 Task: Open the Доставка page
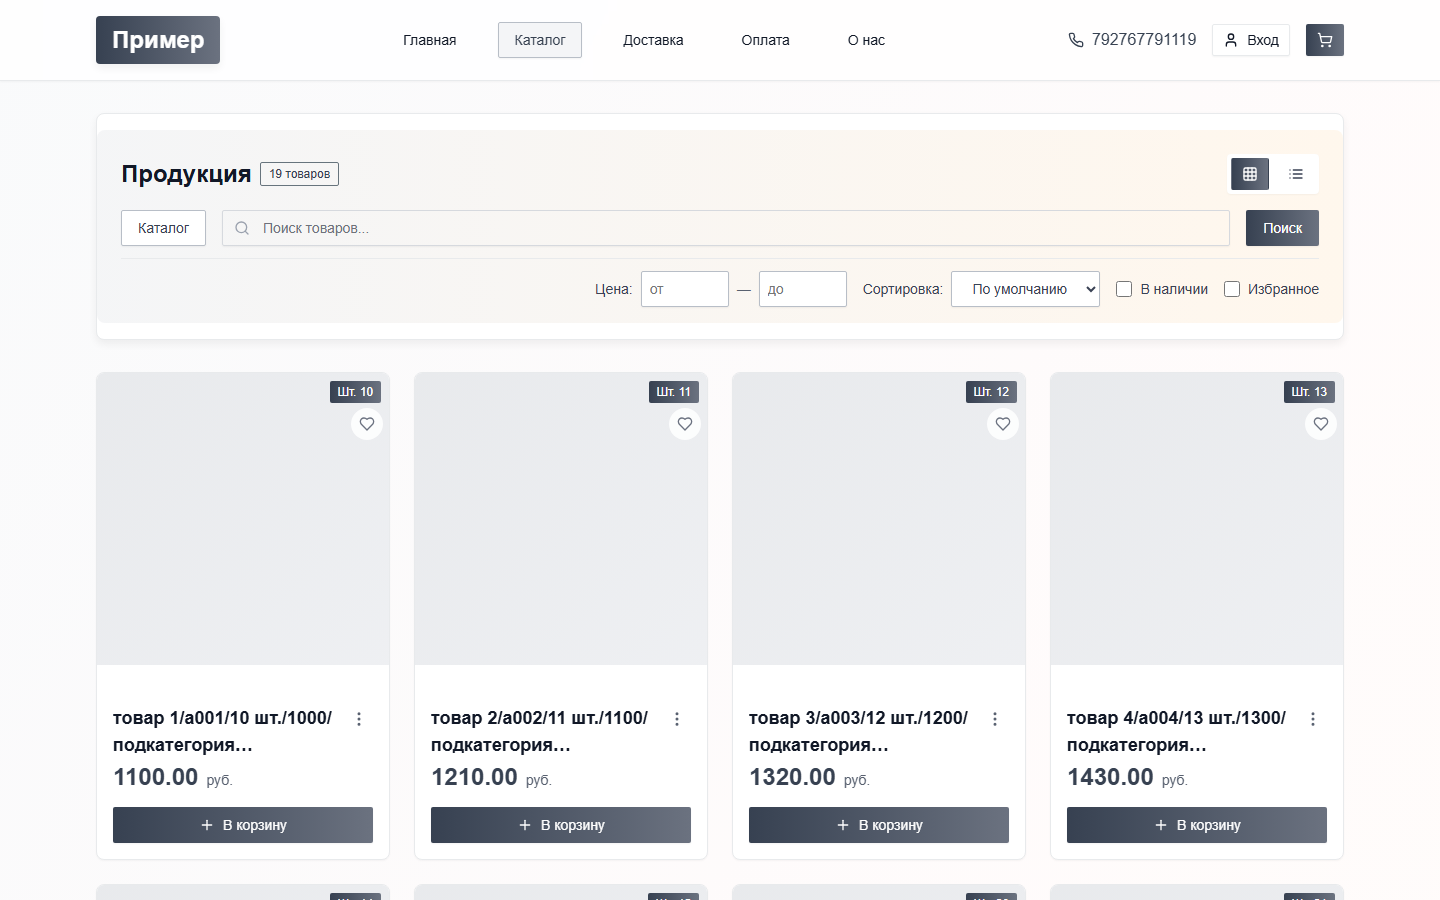(x=653, y=40)
